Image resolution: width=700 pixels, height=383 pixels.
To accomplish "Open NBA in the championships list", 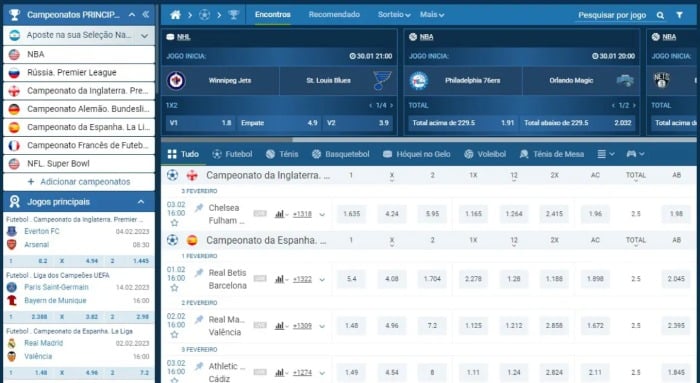I will click(x=79, y=54).
